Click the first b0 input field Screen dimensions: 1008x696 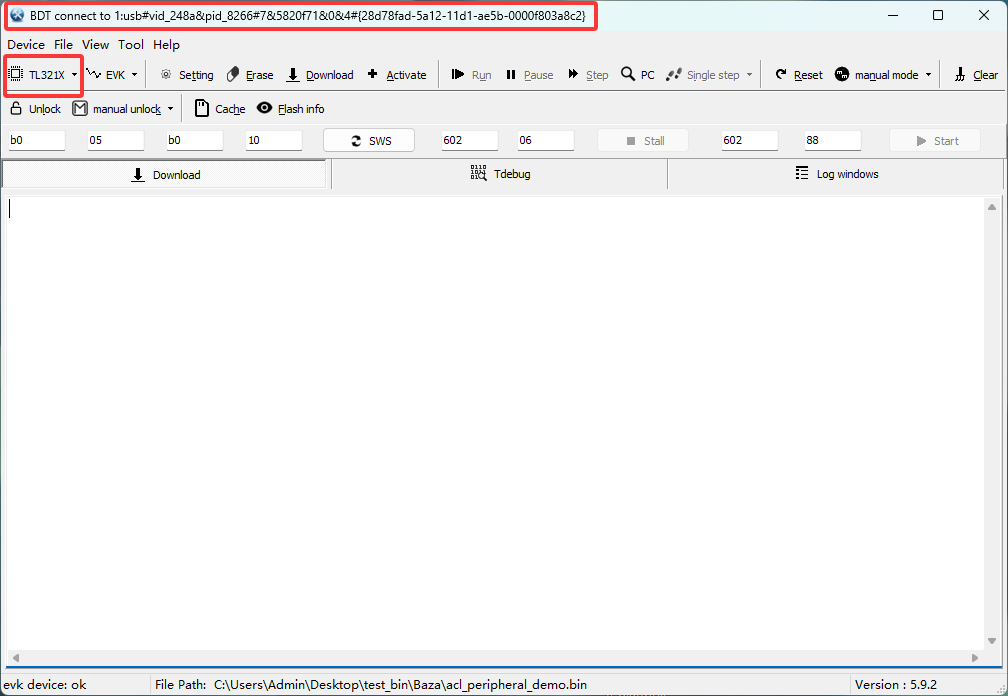tap(37, 140)
